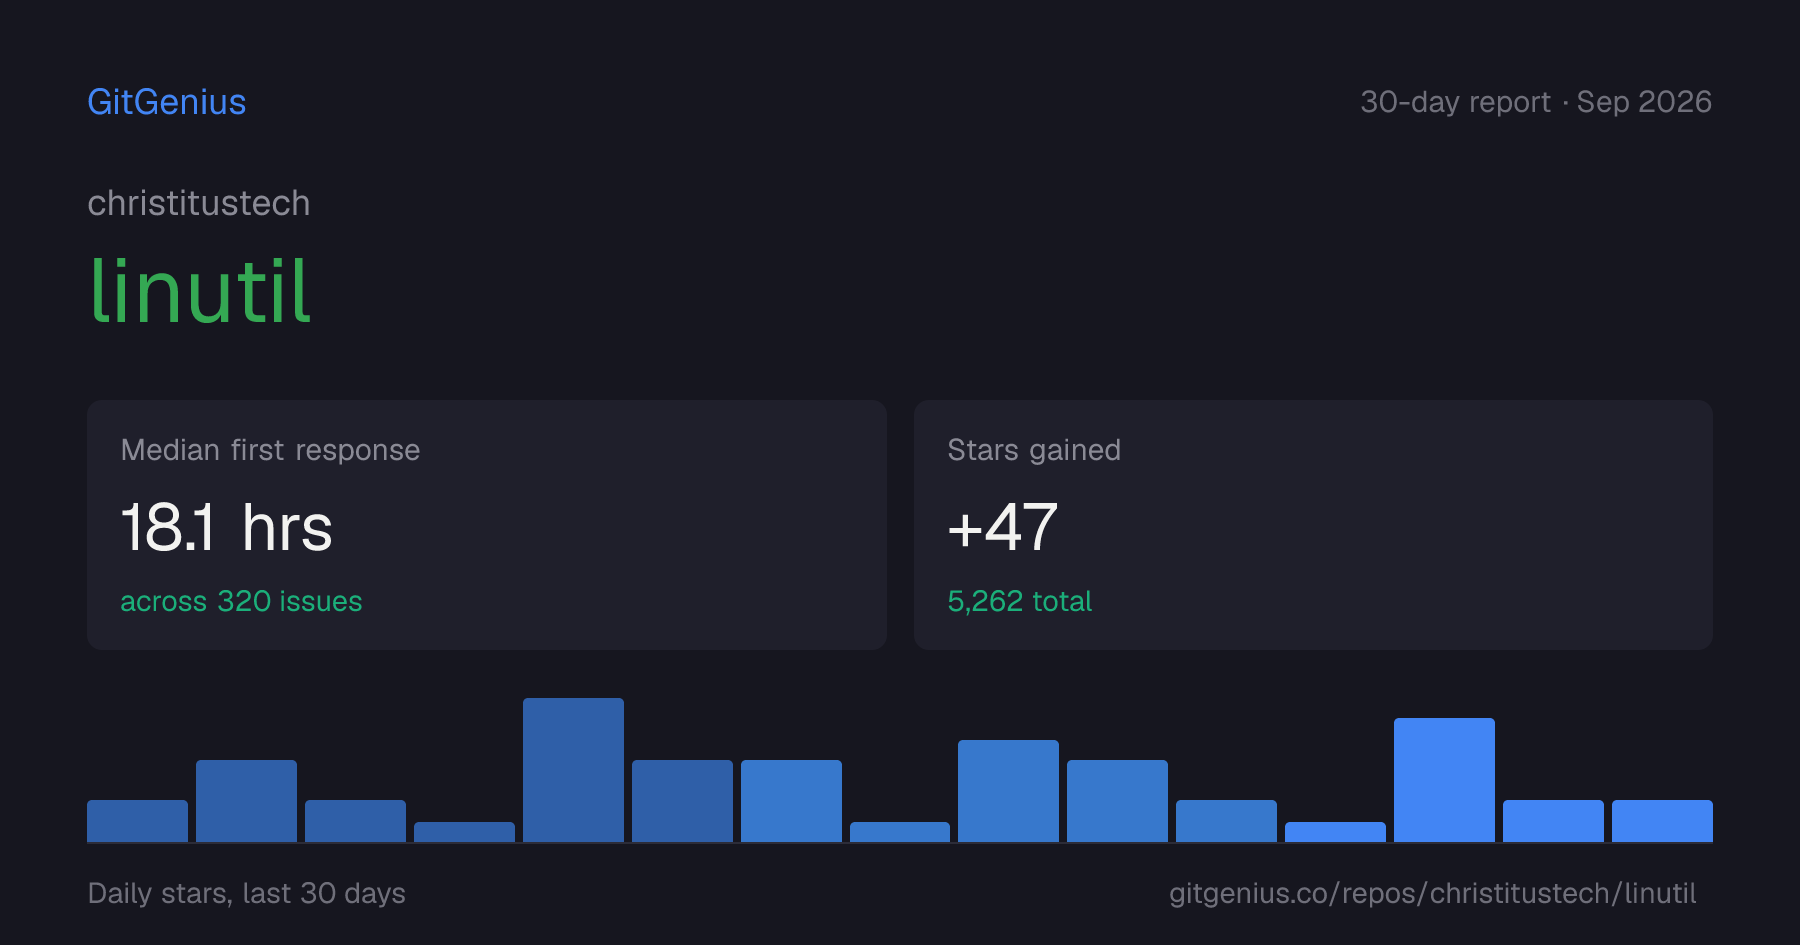Select the 30-day report Sep 2026 label

point(1536,102)
